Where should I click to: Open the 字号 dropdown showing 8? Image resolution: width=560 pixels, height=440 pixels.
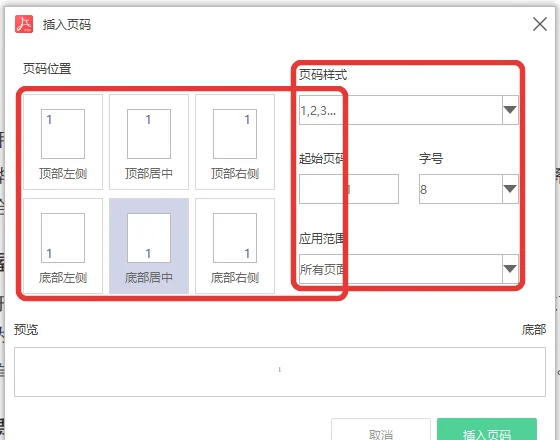click(469, 189)
